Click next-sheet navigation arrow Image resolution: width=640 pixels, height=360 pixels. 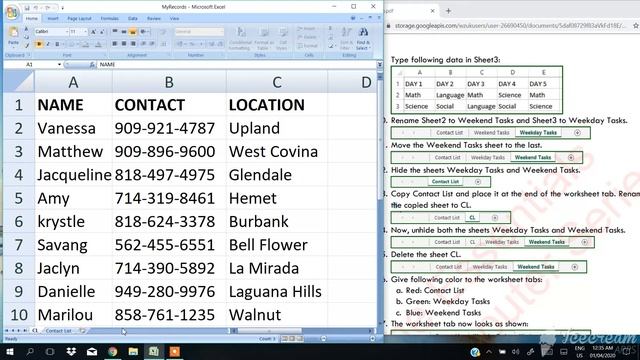click(x=18, y=331)
